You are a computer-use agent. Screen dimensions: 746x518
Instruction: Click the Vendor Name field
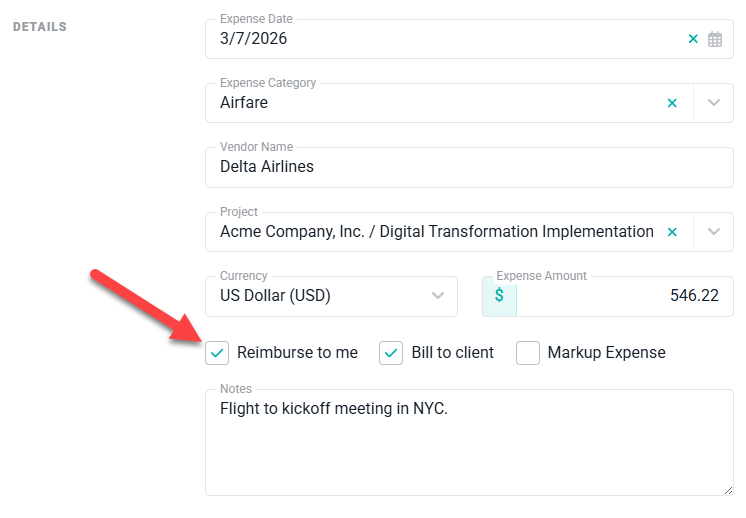468,167
